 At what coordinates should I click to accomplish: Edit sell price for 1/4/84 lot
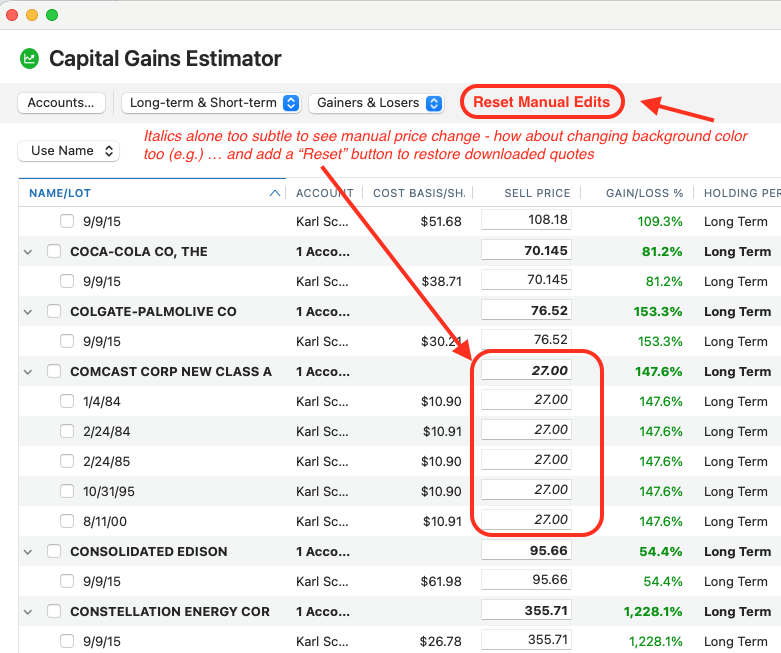coord(526,399)
